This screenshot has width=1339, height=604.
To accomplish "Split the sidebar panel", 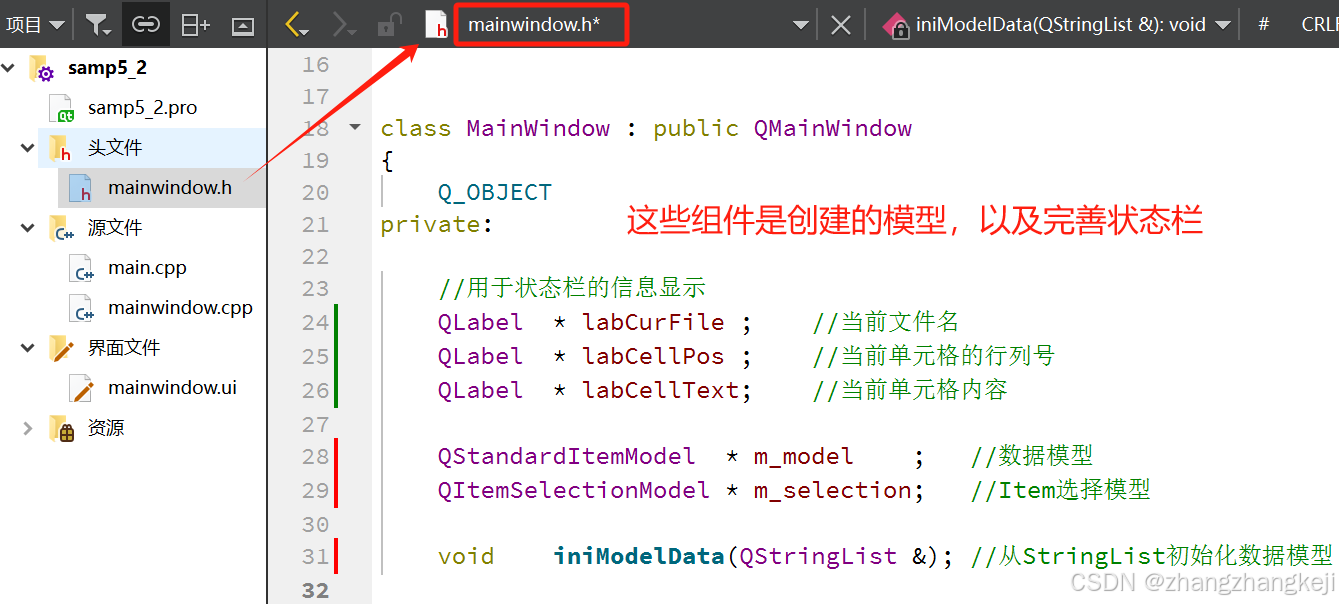I will tap(195, 25).
